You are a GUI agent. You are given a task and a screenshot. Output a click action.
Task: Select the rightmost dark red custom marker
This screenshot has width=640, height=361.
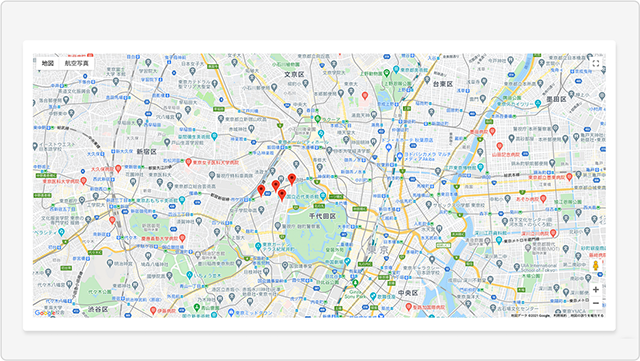(292, 179)
